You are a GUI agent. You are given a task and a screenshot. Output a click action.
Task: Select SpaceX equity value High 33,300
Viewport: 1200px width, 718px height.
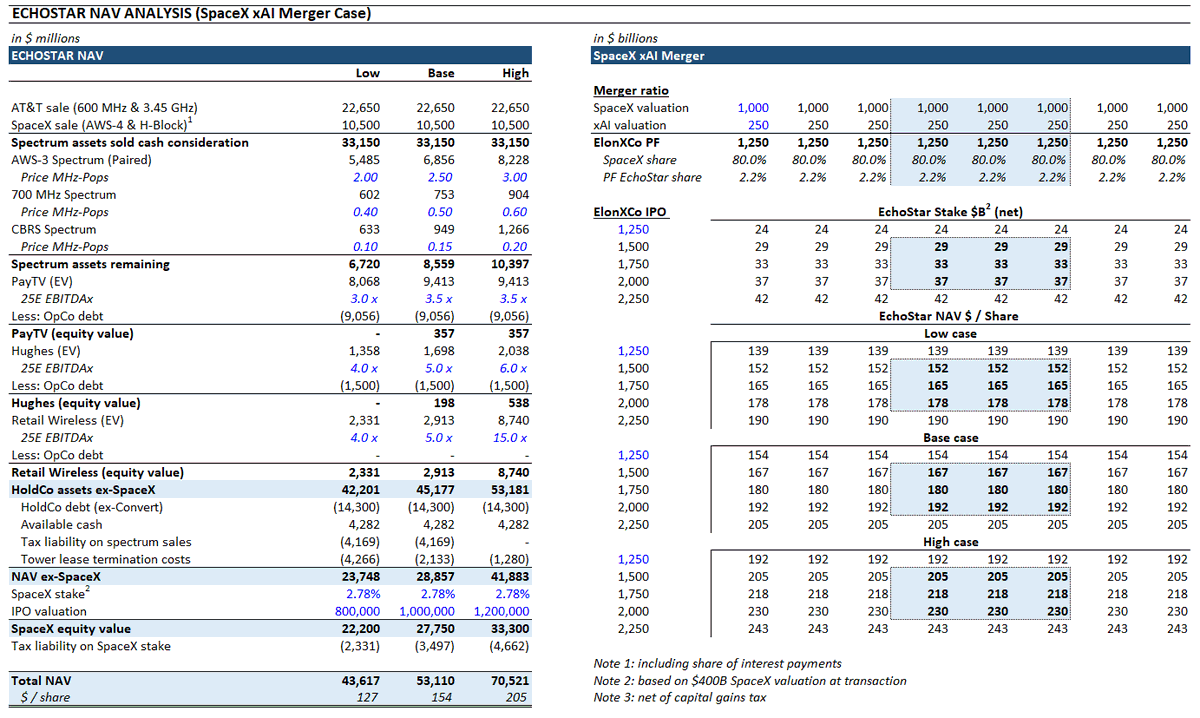click(x=509, y=629)
